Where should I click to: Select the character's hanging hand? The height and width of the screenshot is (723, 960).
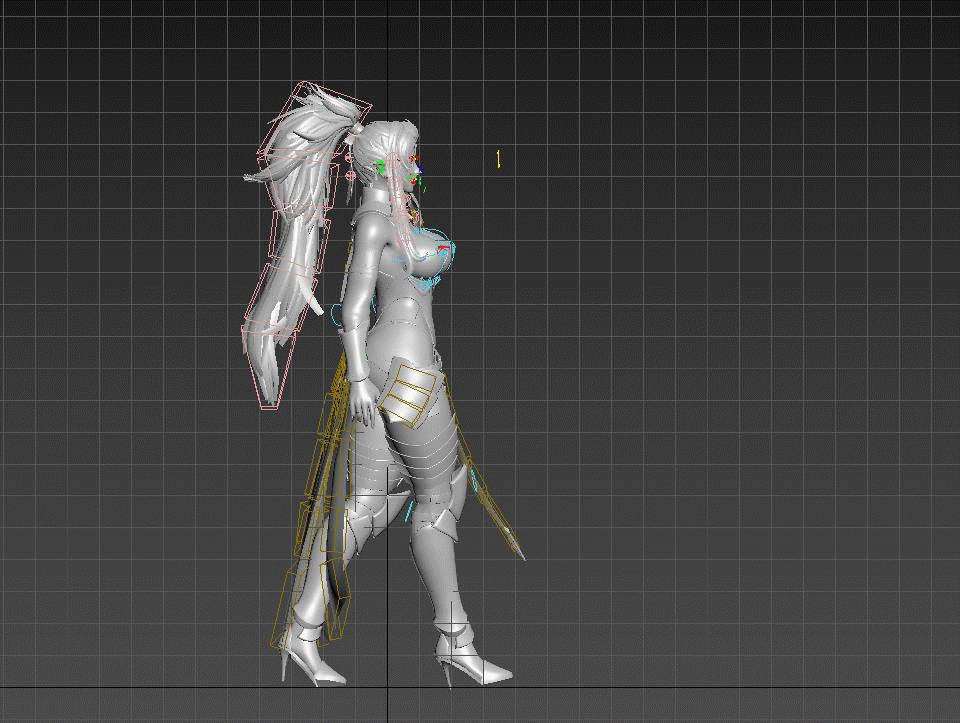coord(366,402)
